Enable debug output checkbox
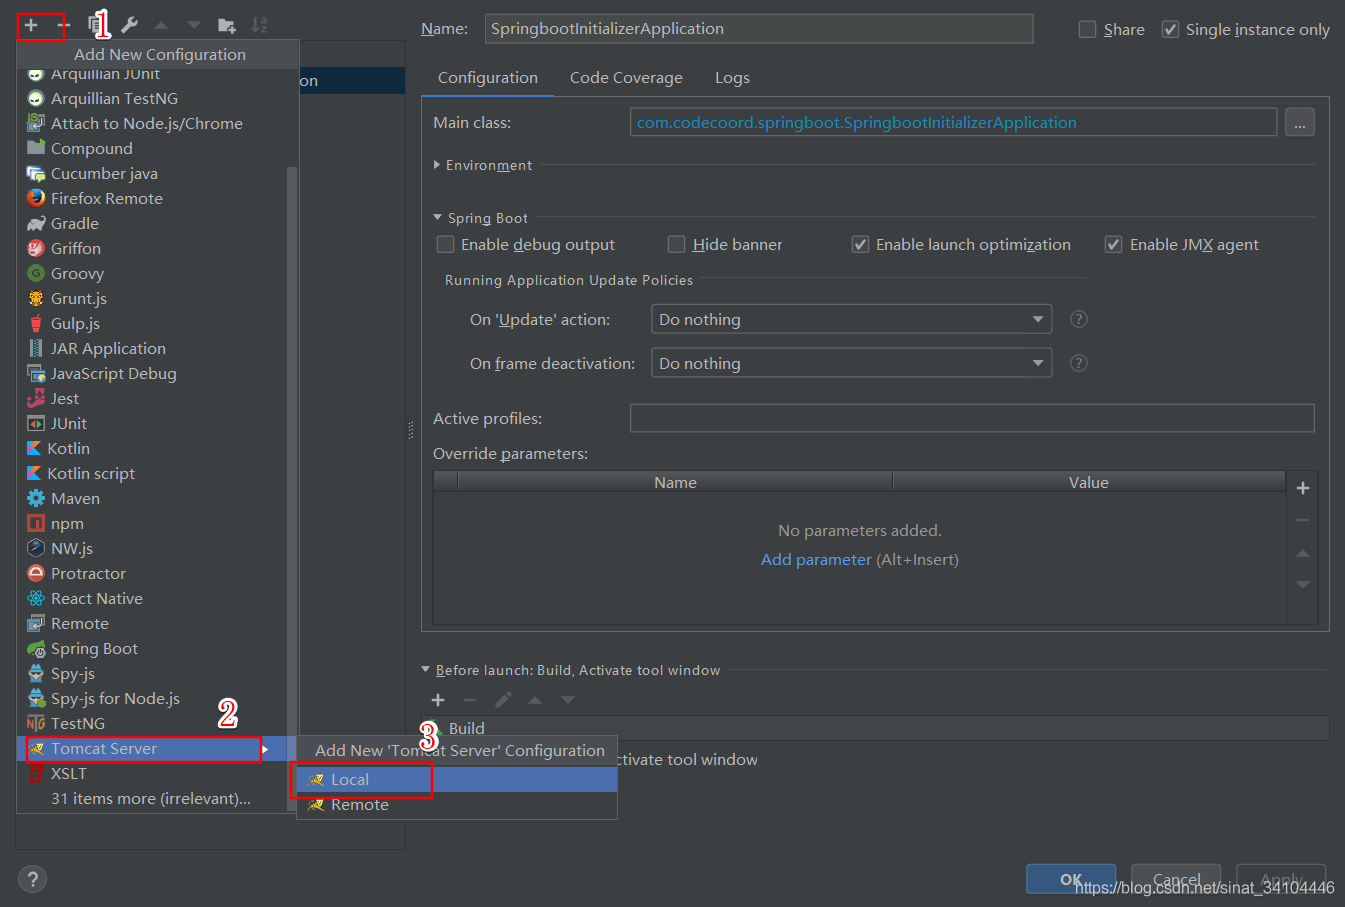 click(446, 245)
